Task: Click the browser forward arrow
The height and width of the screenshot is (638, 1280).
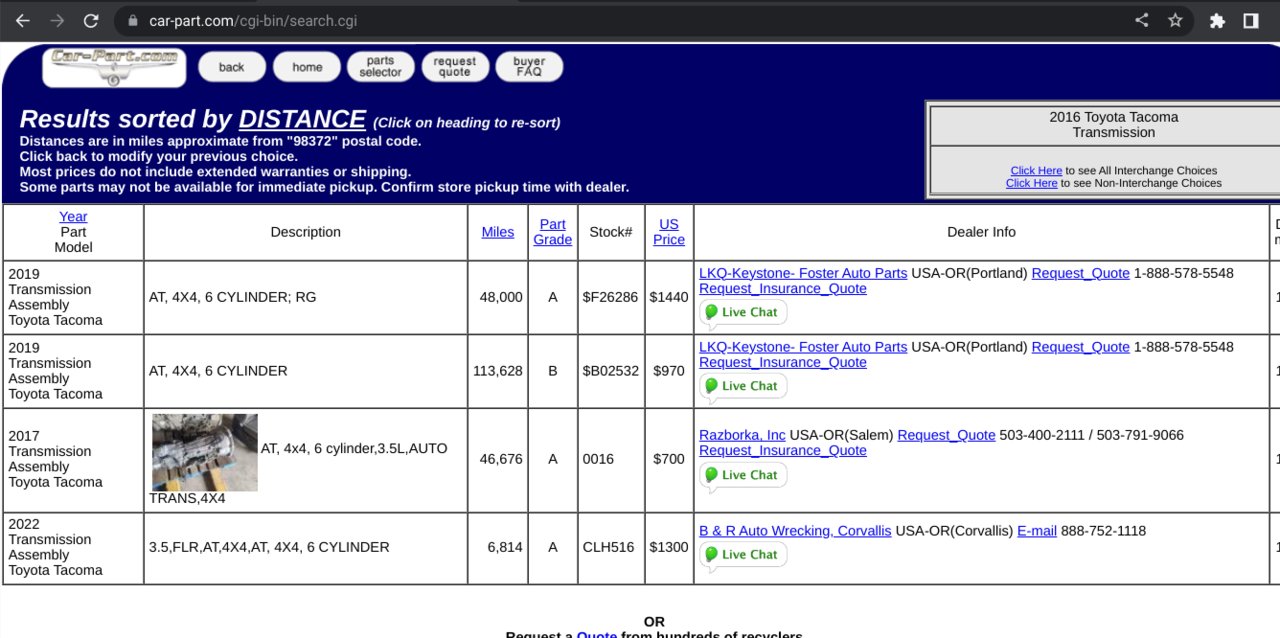Action: 57,20
